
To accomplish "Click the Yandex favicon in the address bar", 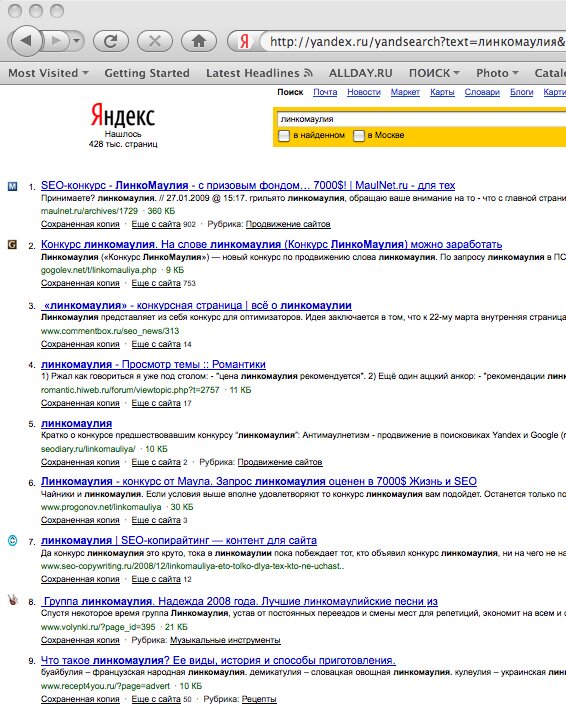I will tap(244, 41).
